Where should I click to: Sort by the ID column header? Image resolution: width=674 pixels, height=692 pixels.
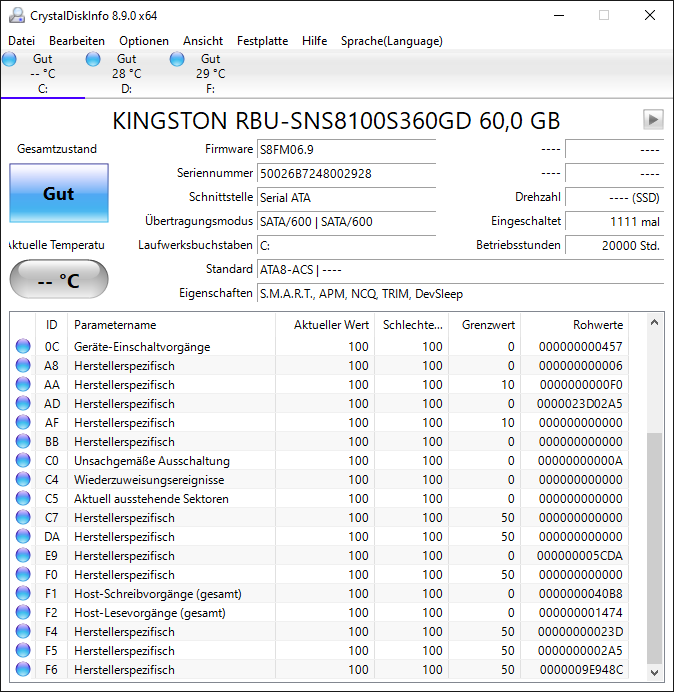pos(51,325)
